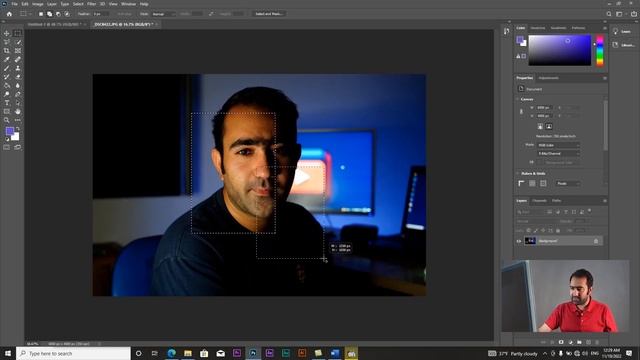Viewport: 640px width, 360px height.
Task: Select the Crop tool
Action: 7,51
